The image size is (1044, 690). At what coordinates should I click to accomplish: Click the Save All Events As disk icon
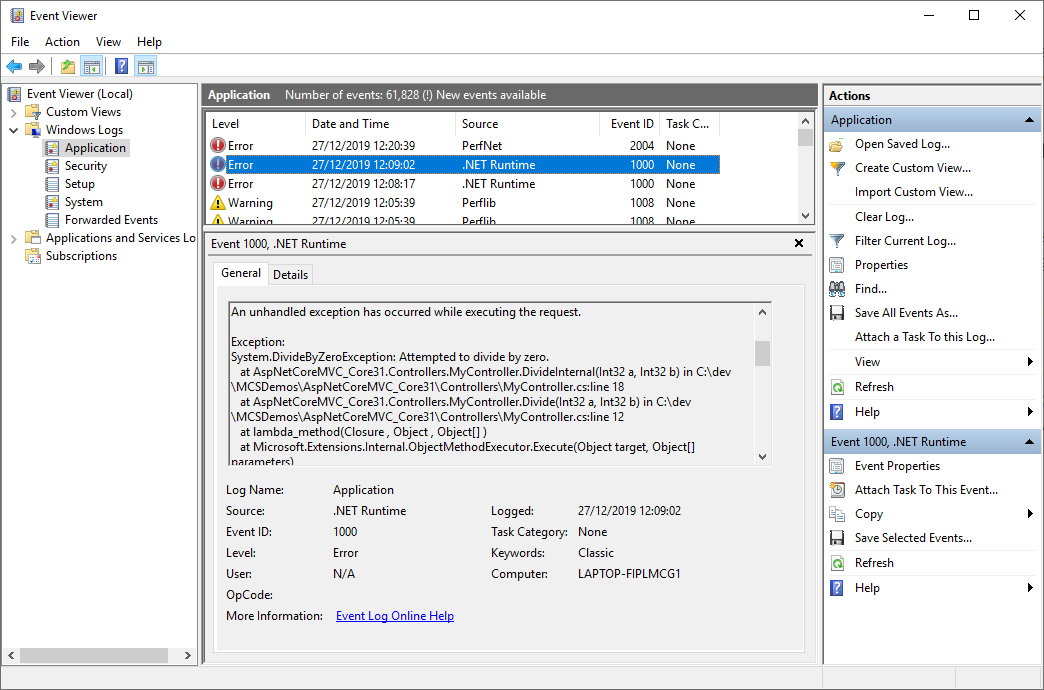[x=837, y=313]
